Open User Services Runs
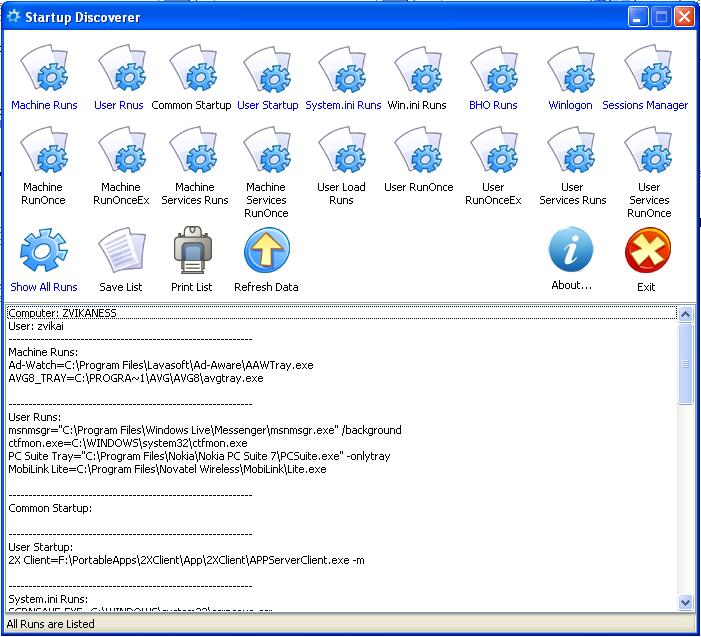This screenshot has height=637, width=701. click(x=571, y=150)
